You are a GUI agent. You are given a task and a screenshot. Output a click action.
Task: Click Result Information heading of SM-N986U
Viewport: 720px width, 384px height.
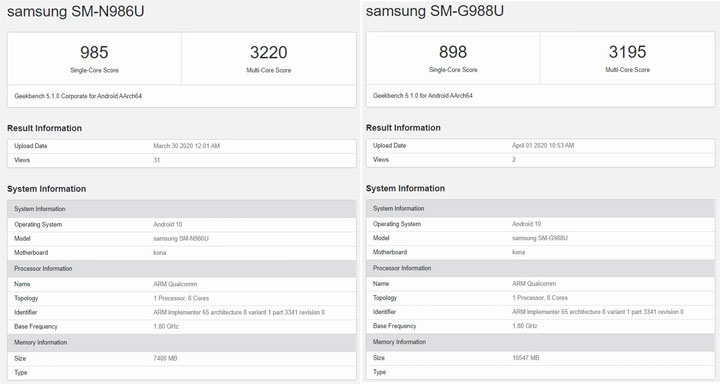point(45,128)
